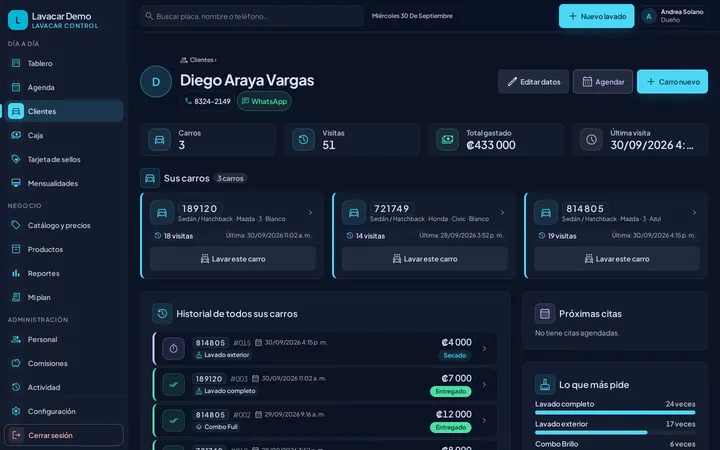
Task: Click the Diego Araya Vargas avatar circle
Action: [x=156, y=82]
